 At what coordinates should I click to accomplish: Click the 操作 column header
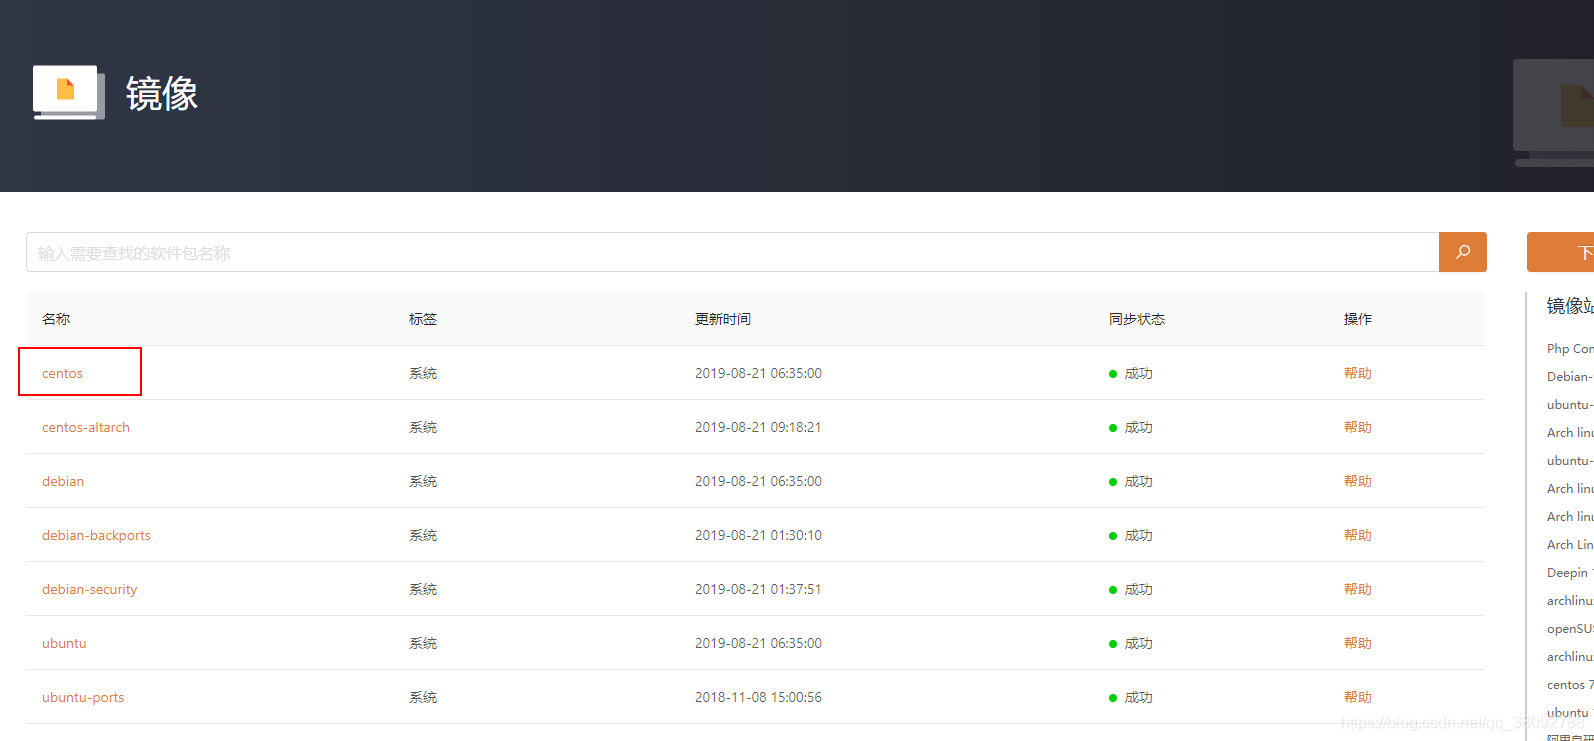(x=1357, y=319)
